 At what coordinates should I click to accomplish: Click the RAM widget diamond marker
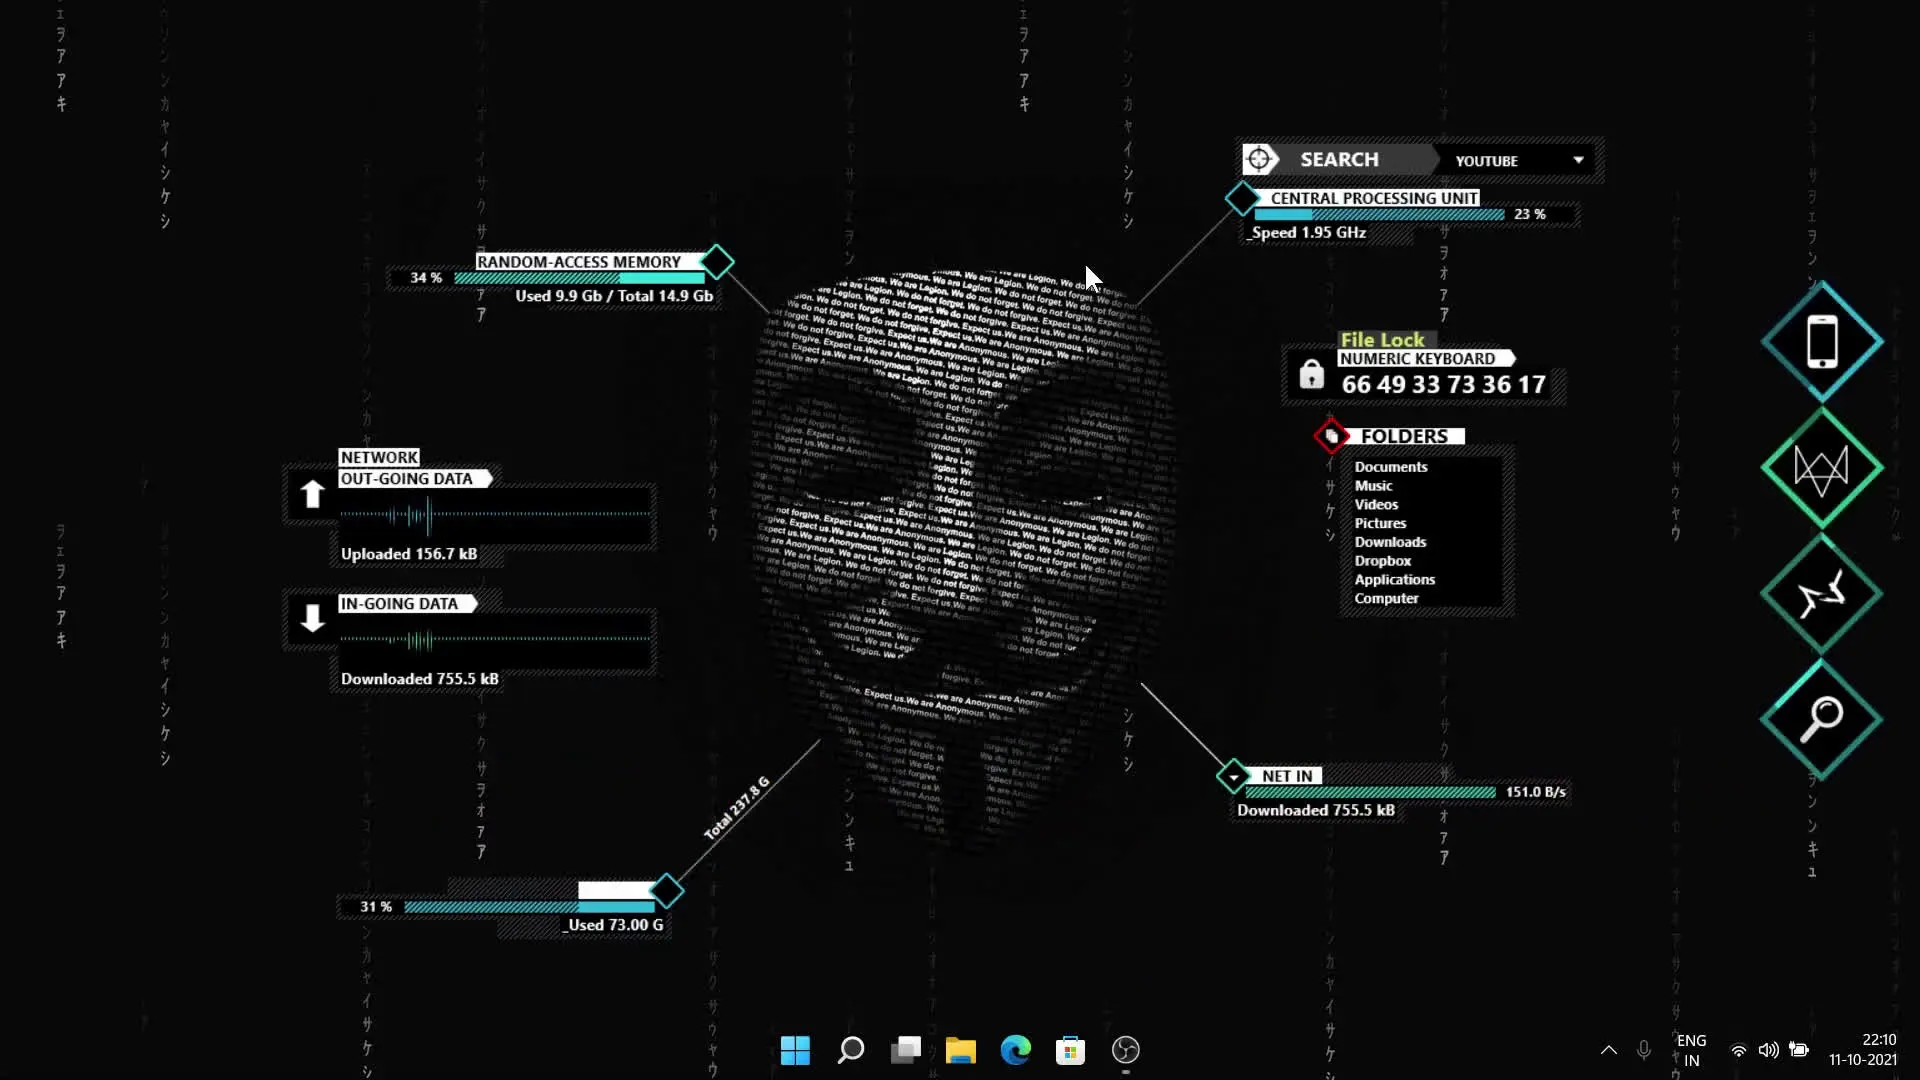717,262
